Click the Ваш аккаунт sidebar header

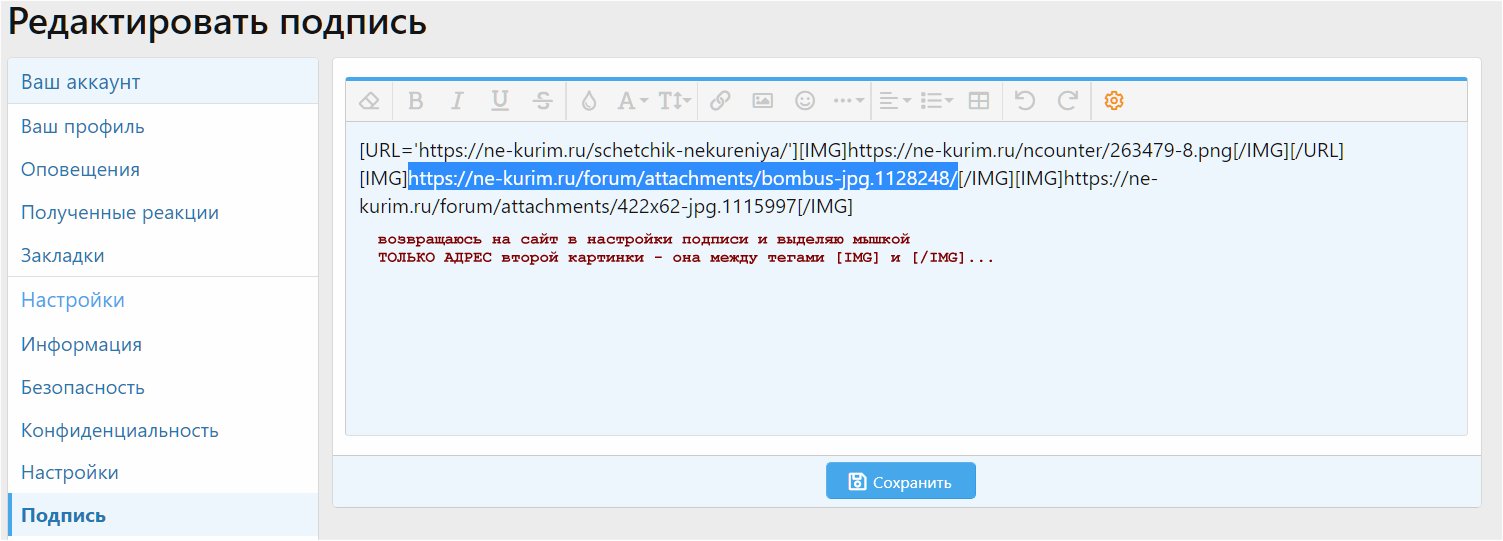[163, 81]
